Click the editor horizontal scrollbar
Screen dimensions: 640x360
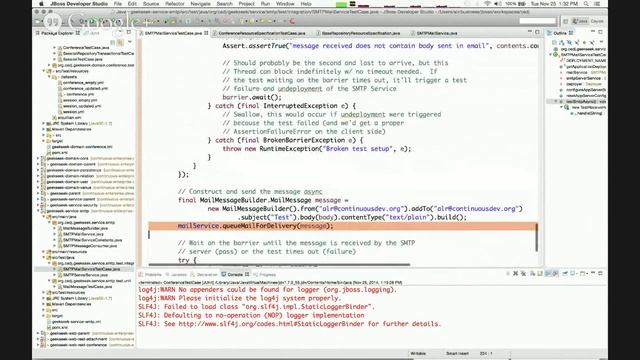tap(279, 264)
